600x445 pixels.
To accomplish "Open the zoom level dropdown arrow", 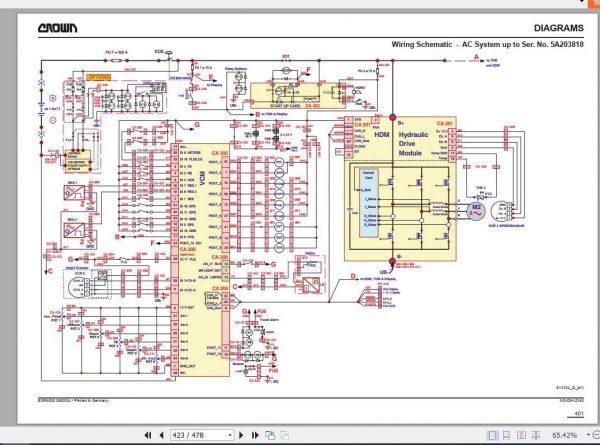I will (x=588, y=435).
